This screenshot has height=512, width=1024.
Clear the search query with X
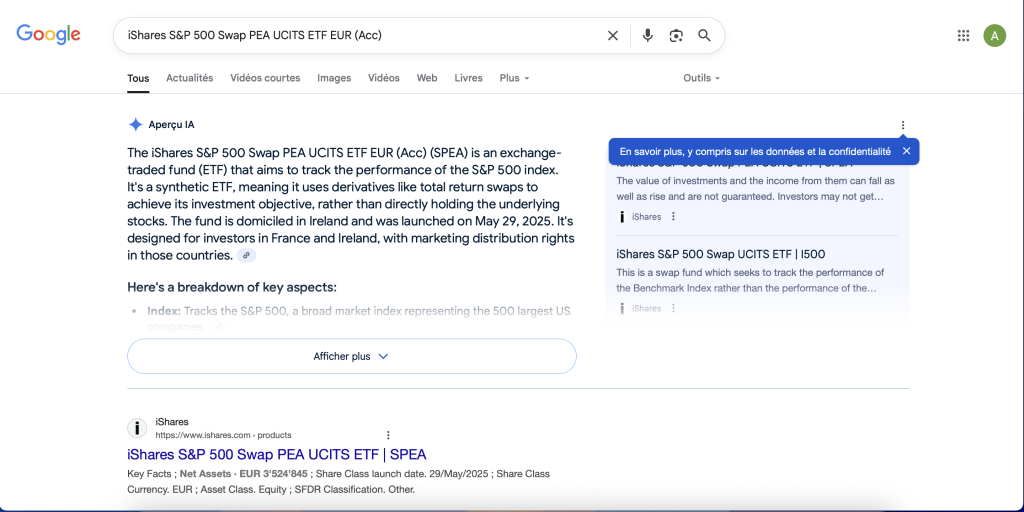[x=613, y=35]
